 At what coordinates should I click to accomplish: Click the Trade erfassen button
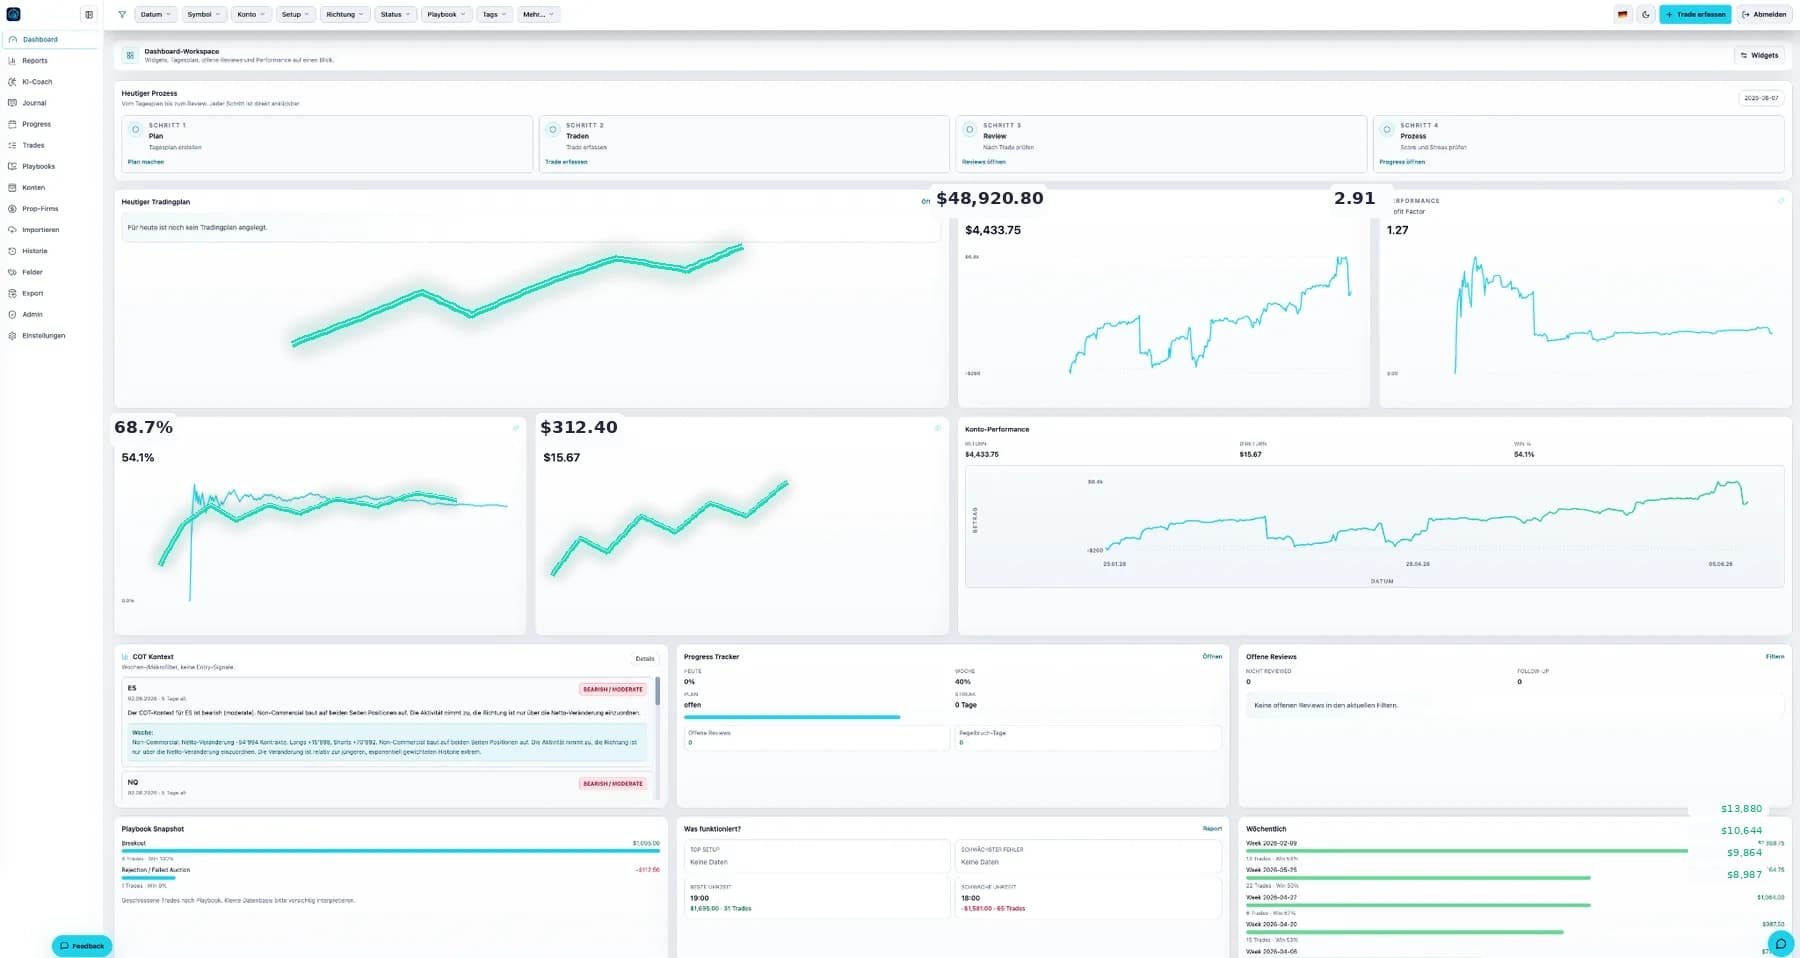(1695, 14)
